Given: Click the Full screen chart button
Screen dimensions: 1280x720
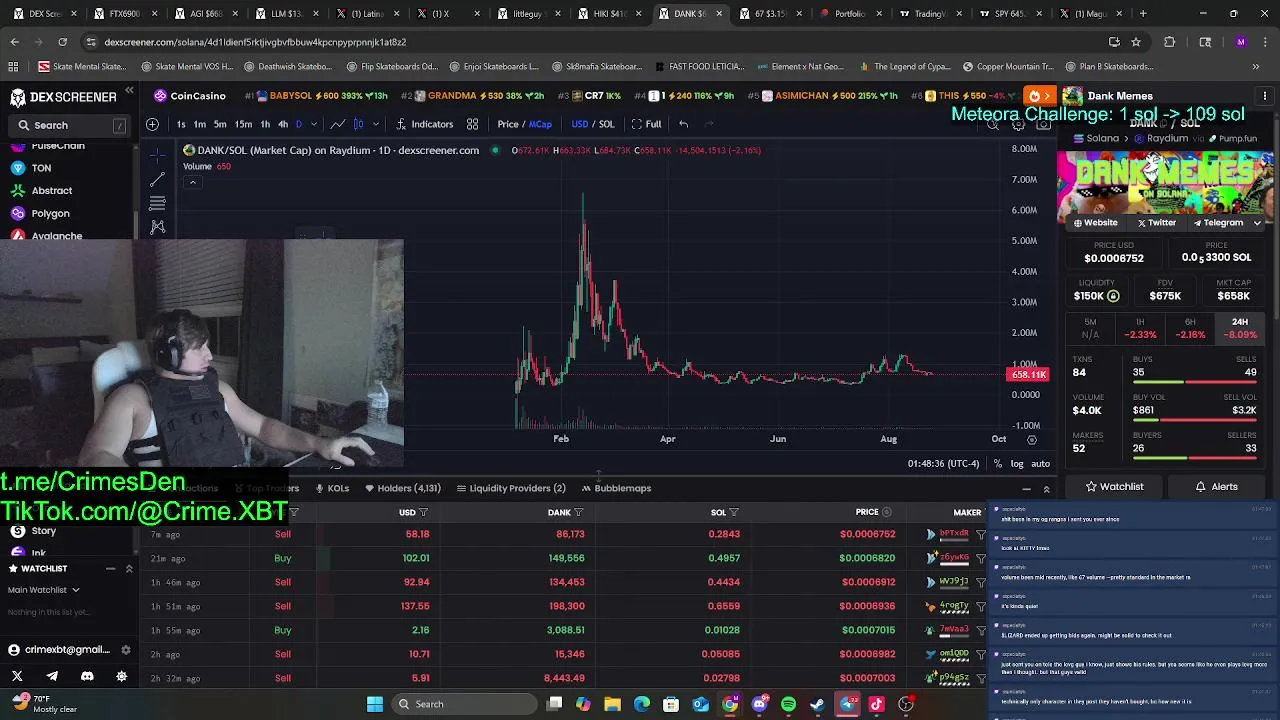Looking at the screenshot, I should tap(646, 124).
